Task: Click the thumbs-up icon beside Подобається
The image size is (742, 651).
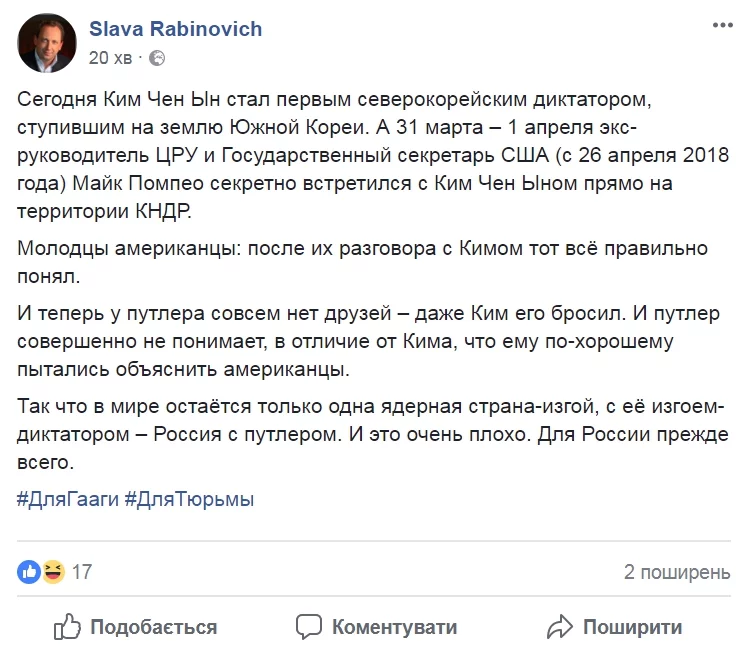Action: pos(66,627)
